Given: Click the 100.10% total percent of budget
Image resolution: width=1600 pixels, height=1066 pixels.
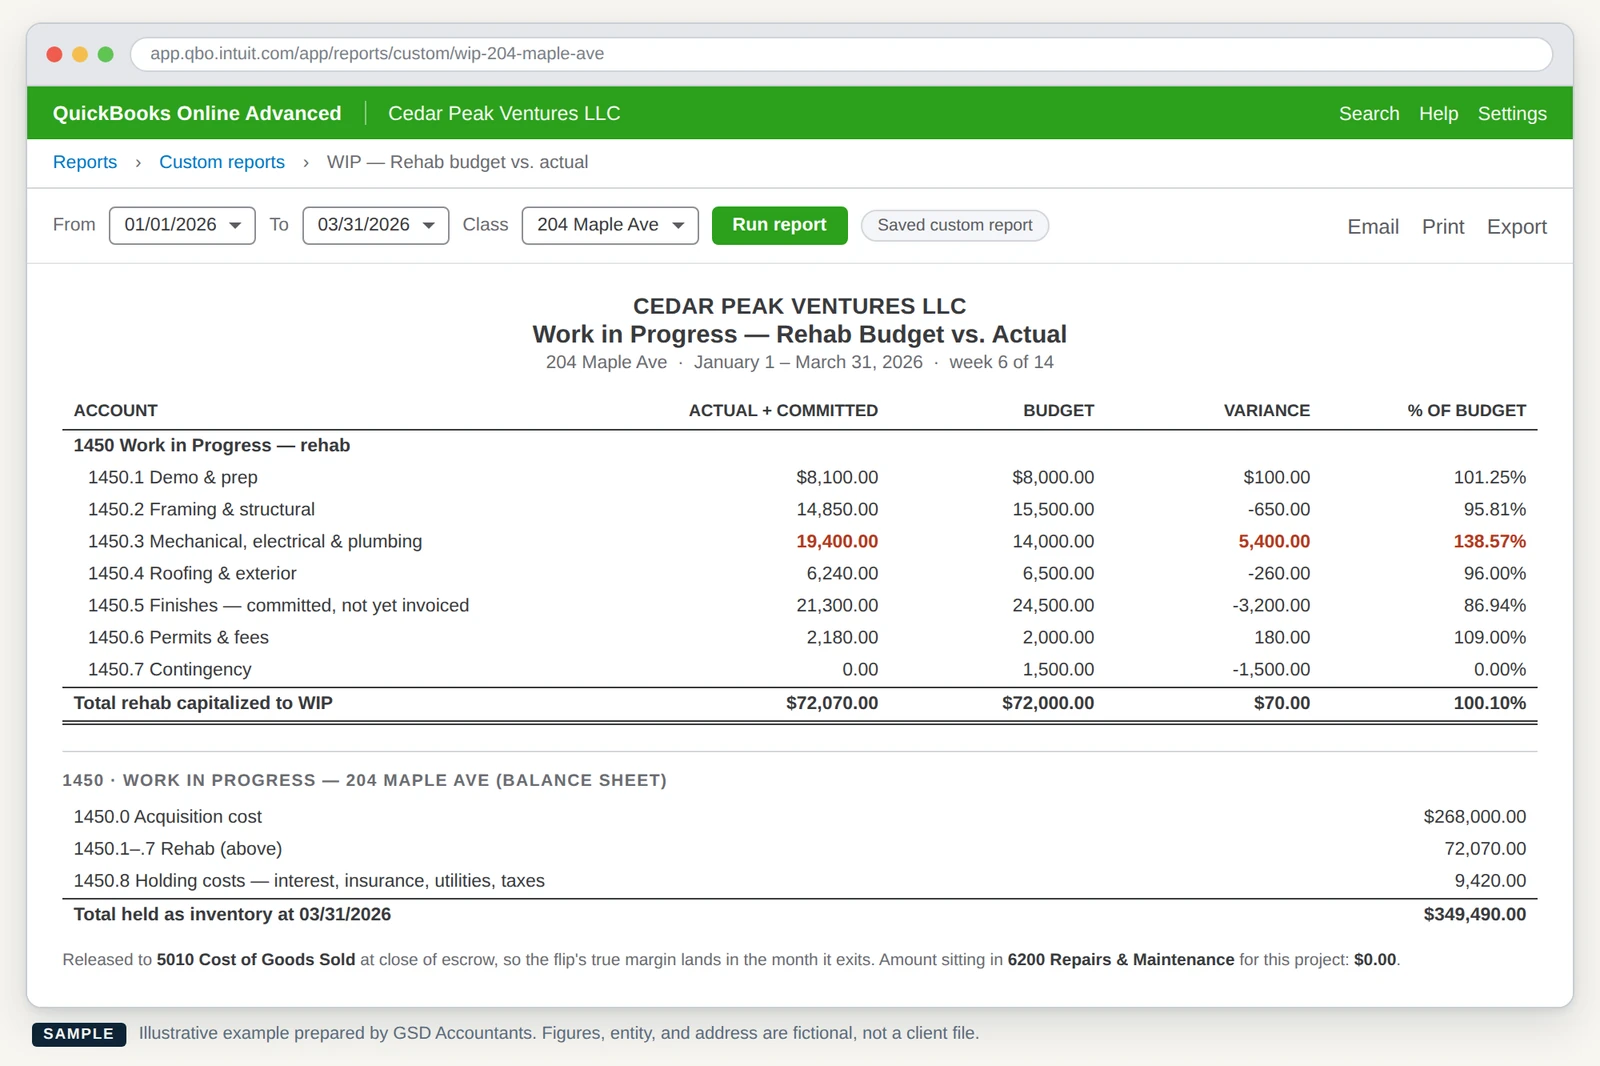Looking at the screenshot, I should 1490,703.
